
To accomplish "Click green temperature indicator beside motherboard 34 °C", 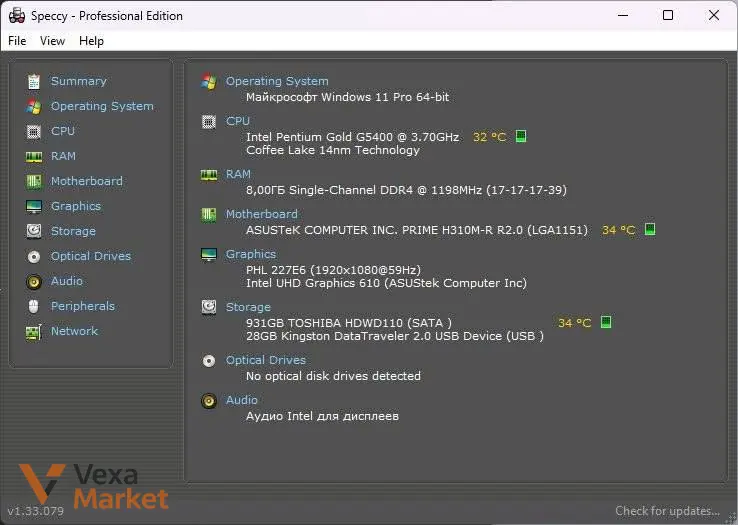I will 650,229.
